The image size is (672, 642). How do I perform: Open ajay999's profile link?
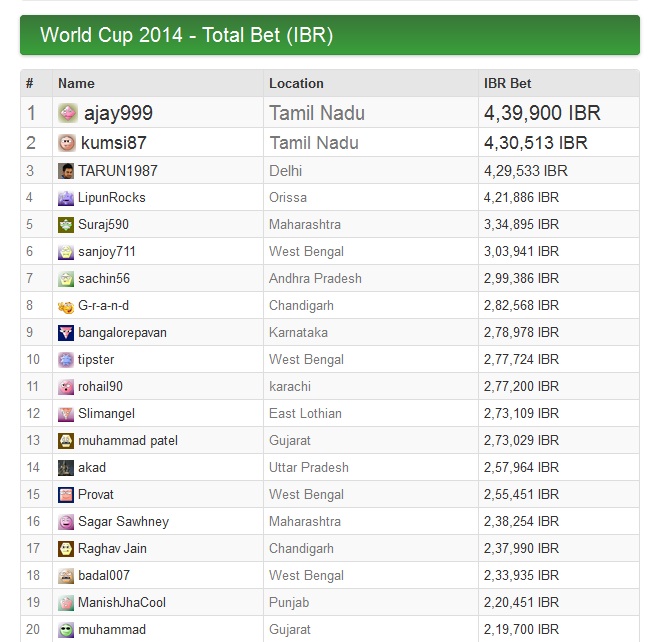pos(118,113)
